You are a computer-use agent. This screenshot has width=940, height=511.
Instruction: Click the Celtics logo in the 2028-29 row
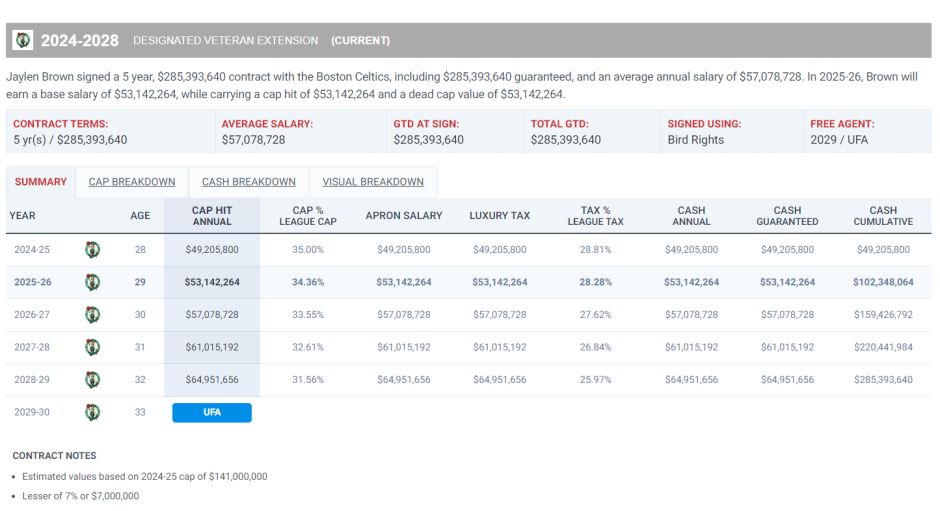point(92,380)
